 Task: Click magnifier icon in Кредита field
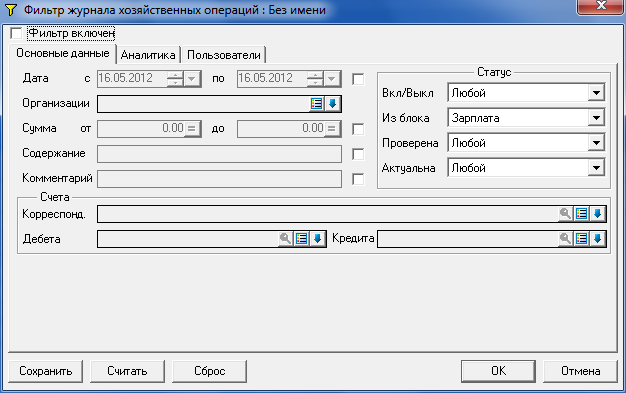[x=565, y=239]
